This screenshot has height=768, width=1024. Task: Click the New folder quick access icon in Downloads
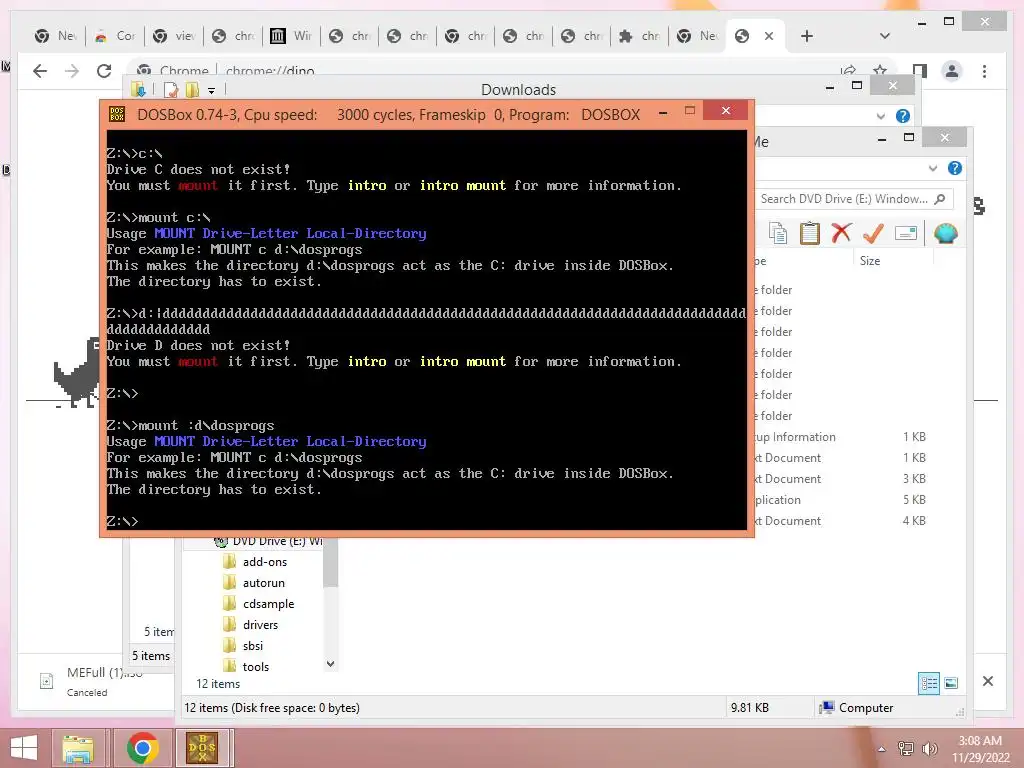click(192, 89)
